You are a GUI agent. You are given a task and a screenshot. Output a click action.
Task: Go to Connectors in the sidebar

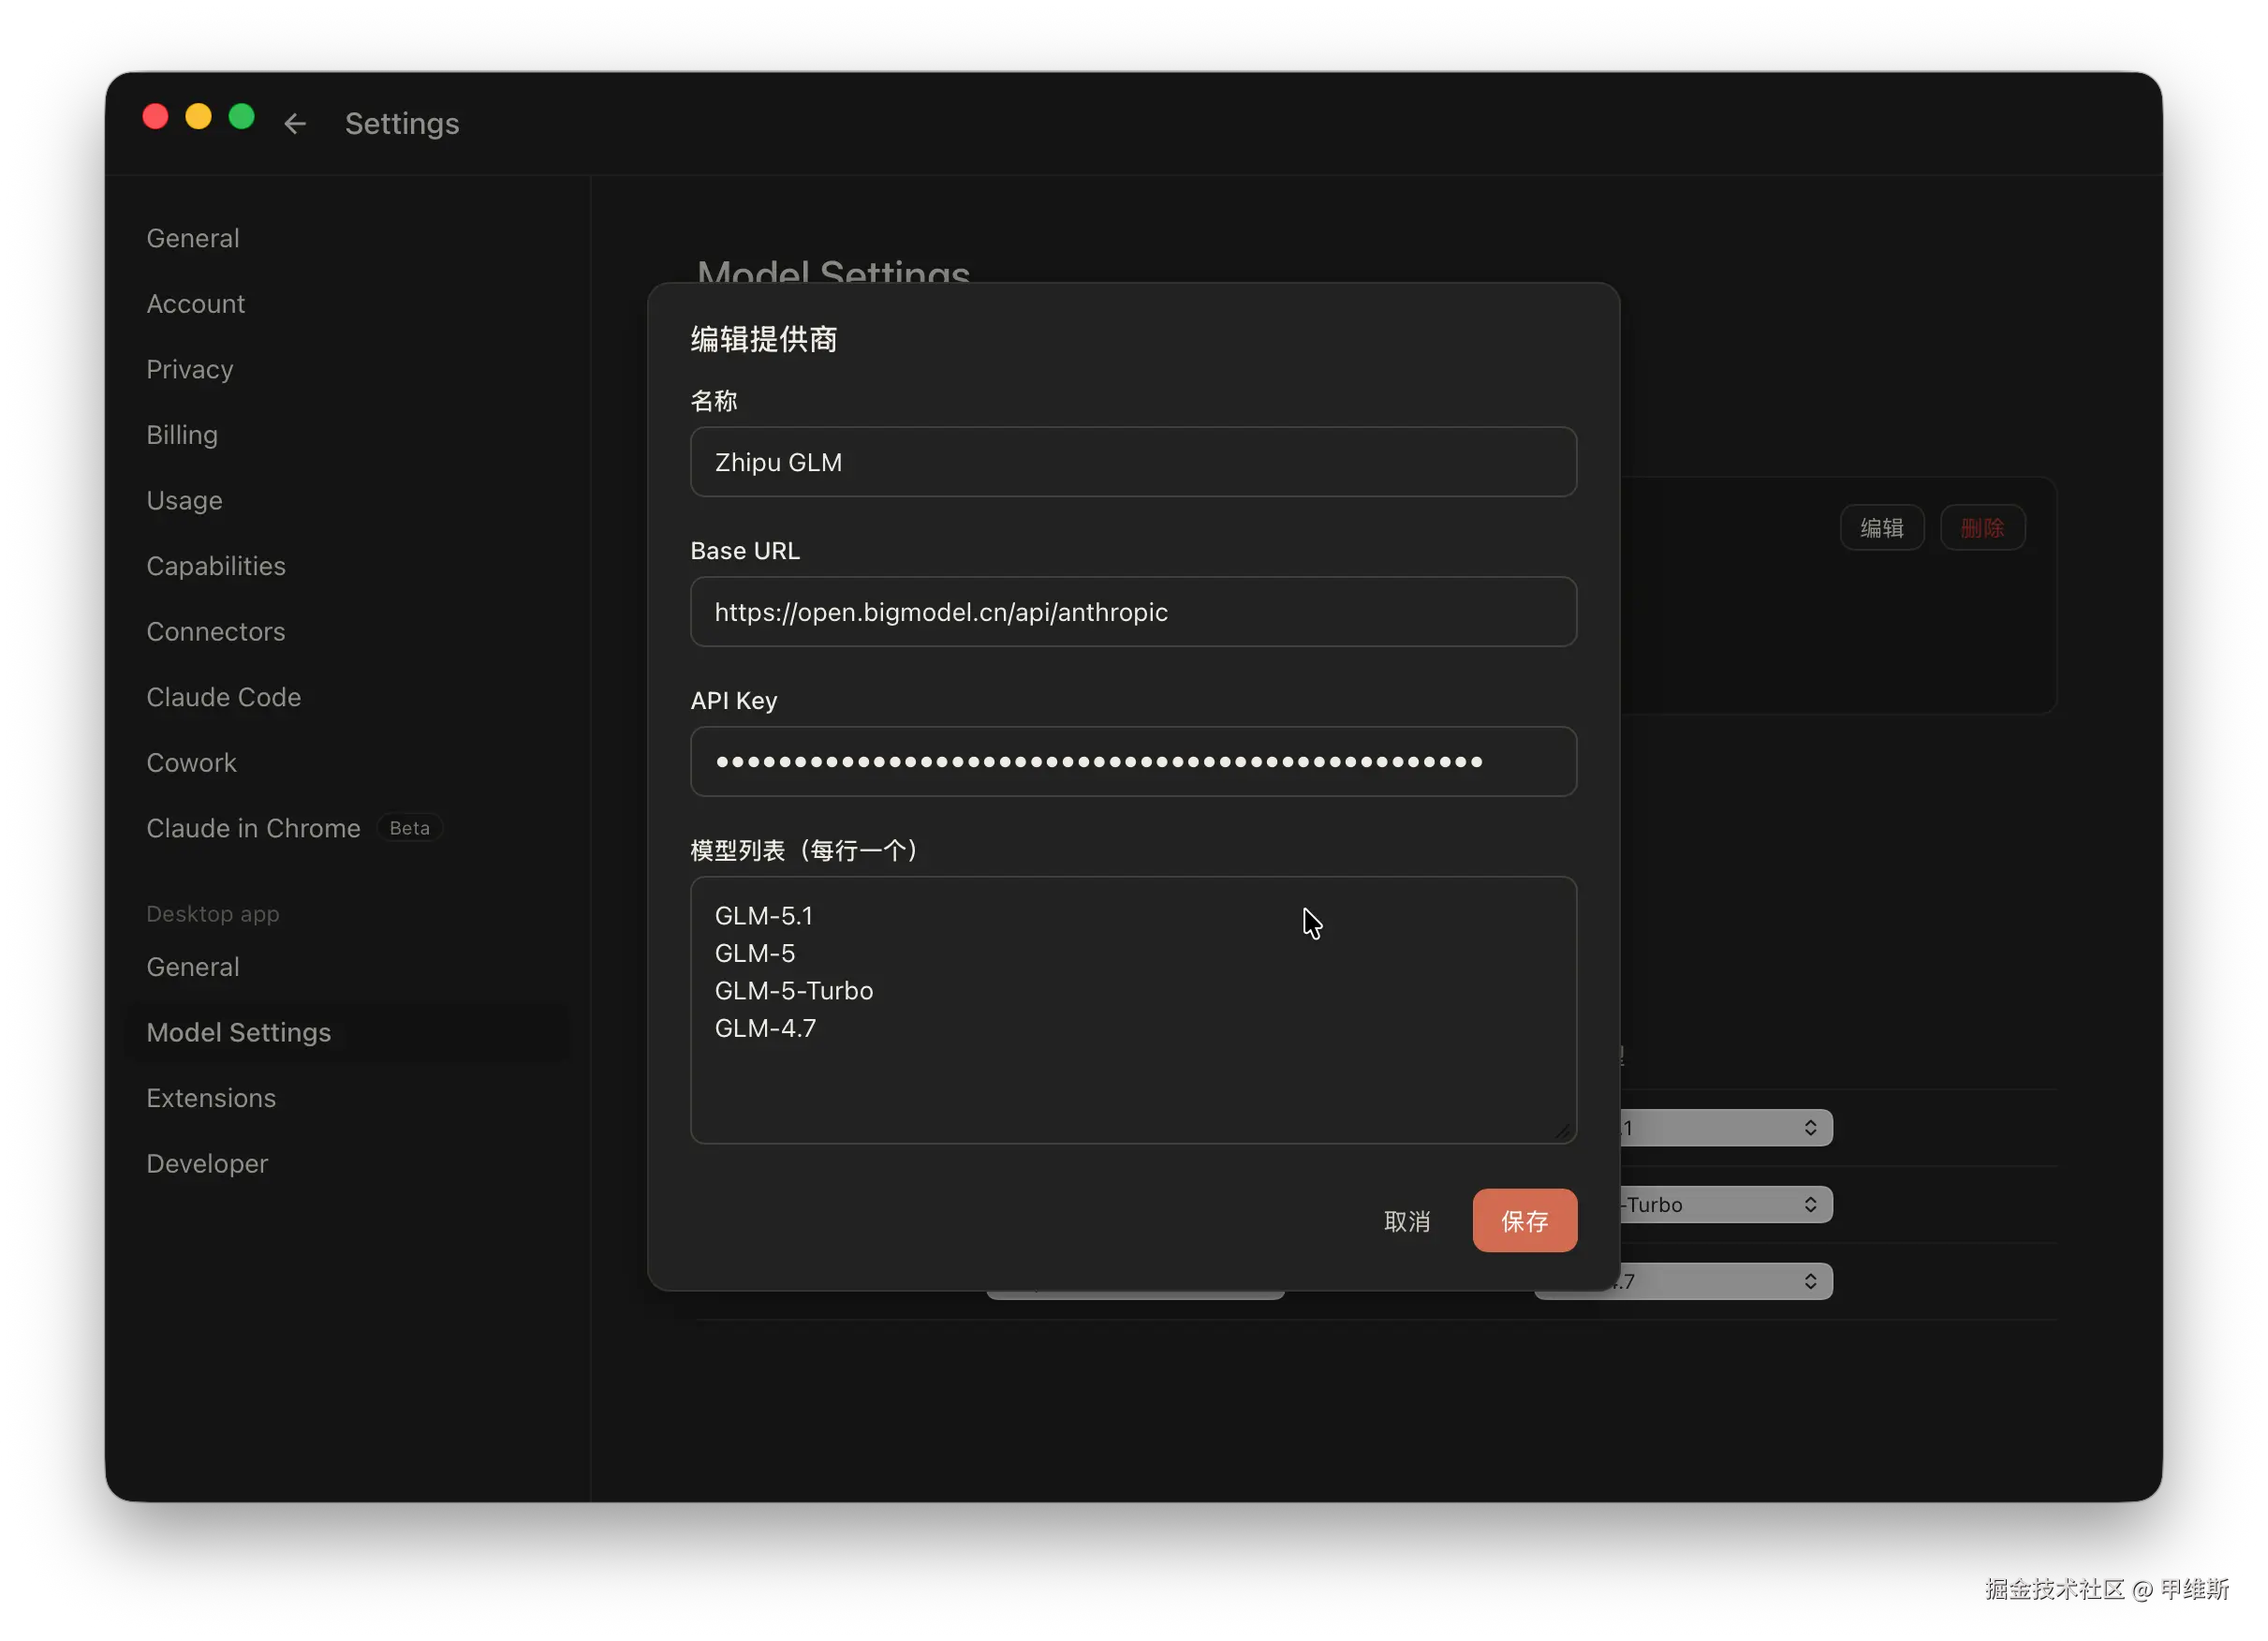tap(215, 632)
